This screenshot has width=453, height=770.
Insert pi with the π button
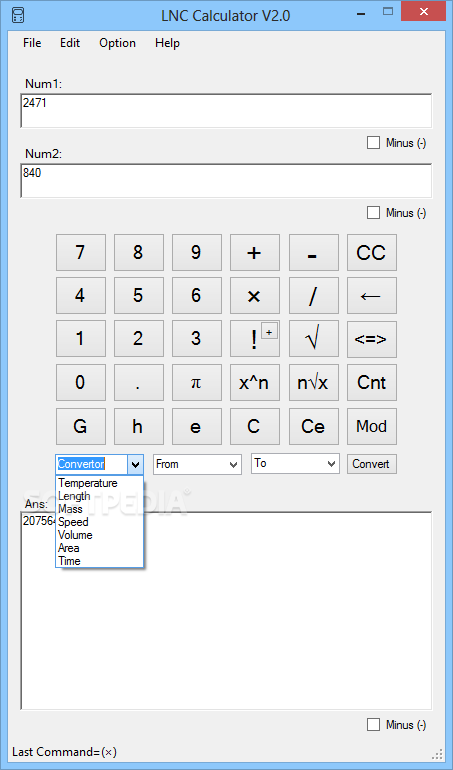click(197, 383)
